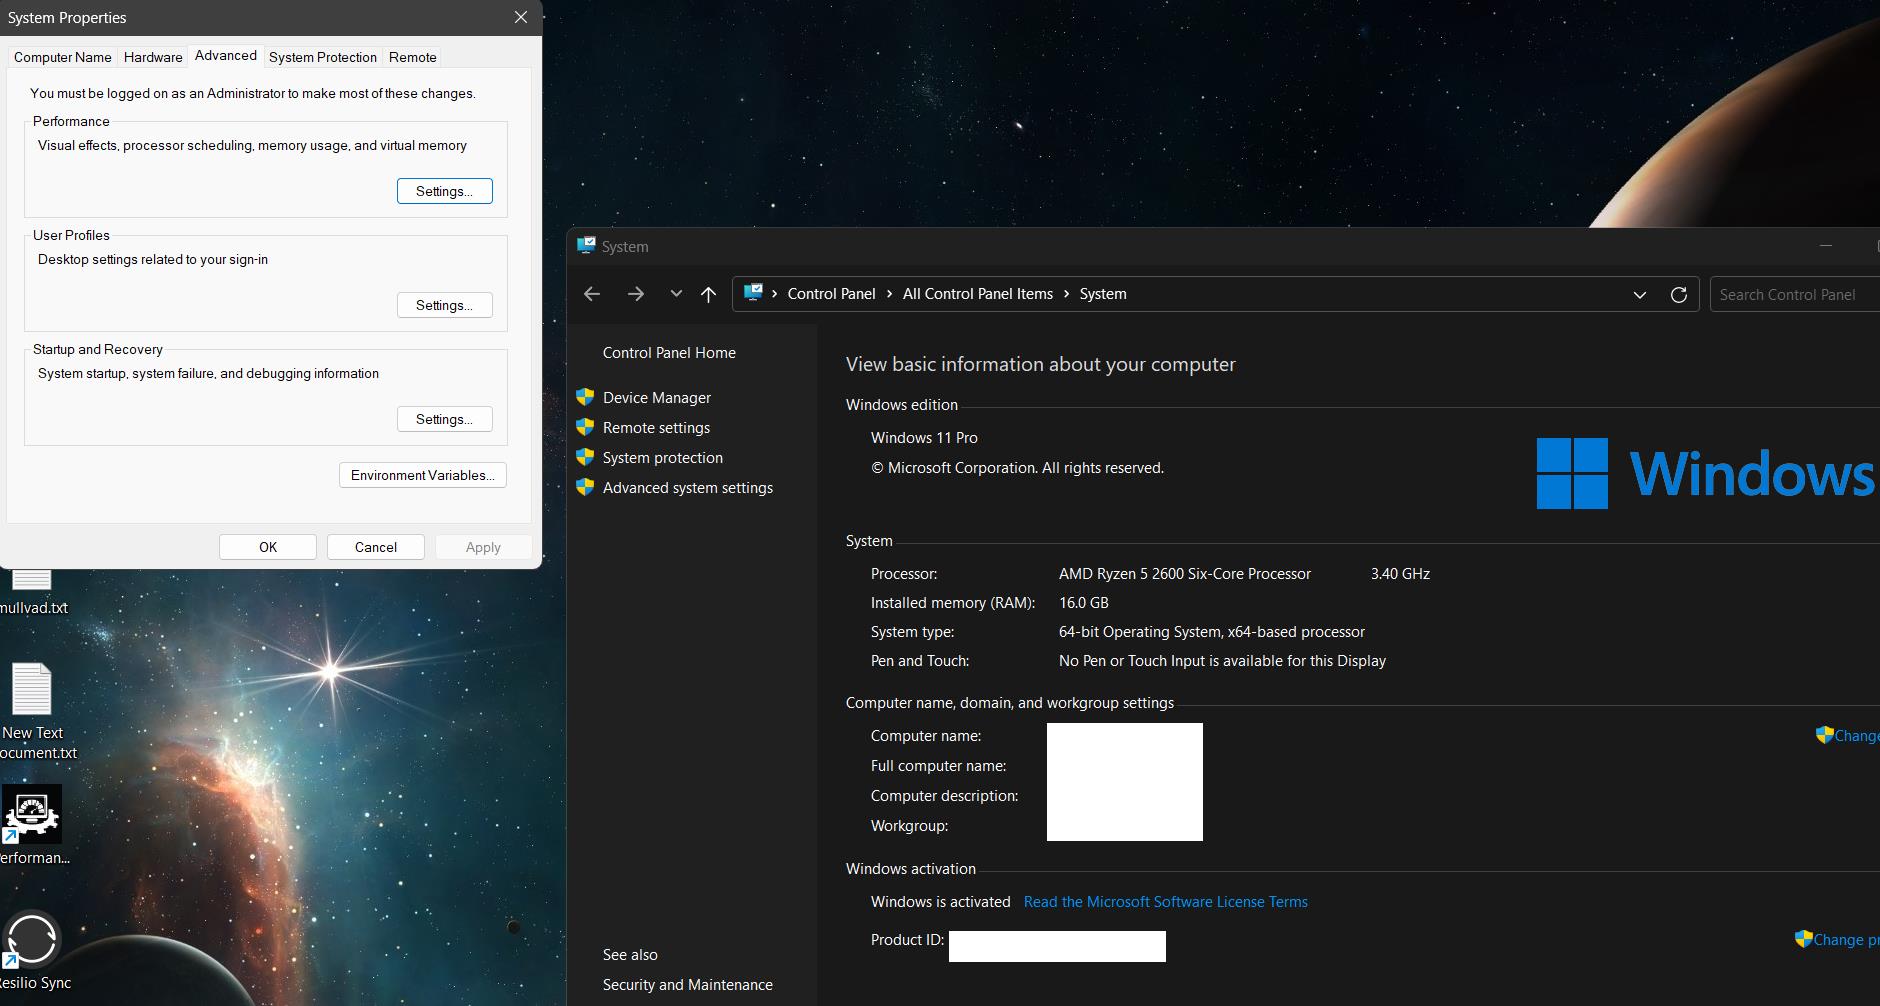Expand chevron after Control Panel breadcrumb

tap(889, 294)
